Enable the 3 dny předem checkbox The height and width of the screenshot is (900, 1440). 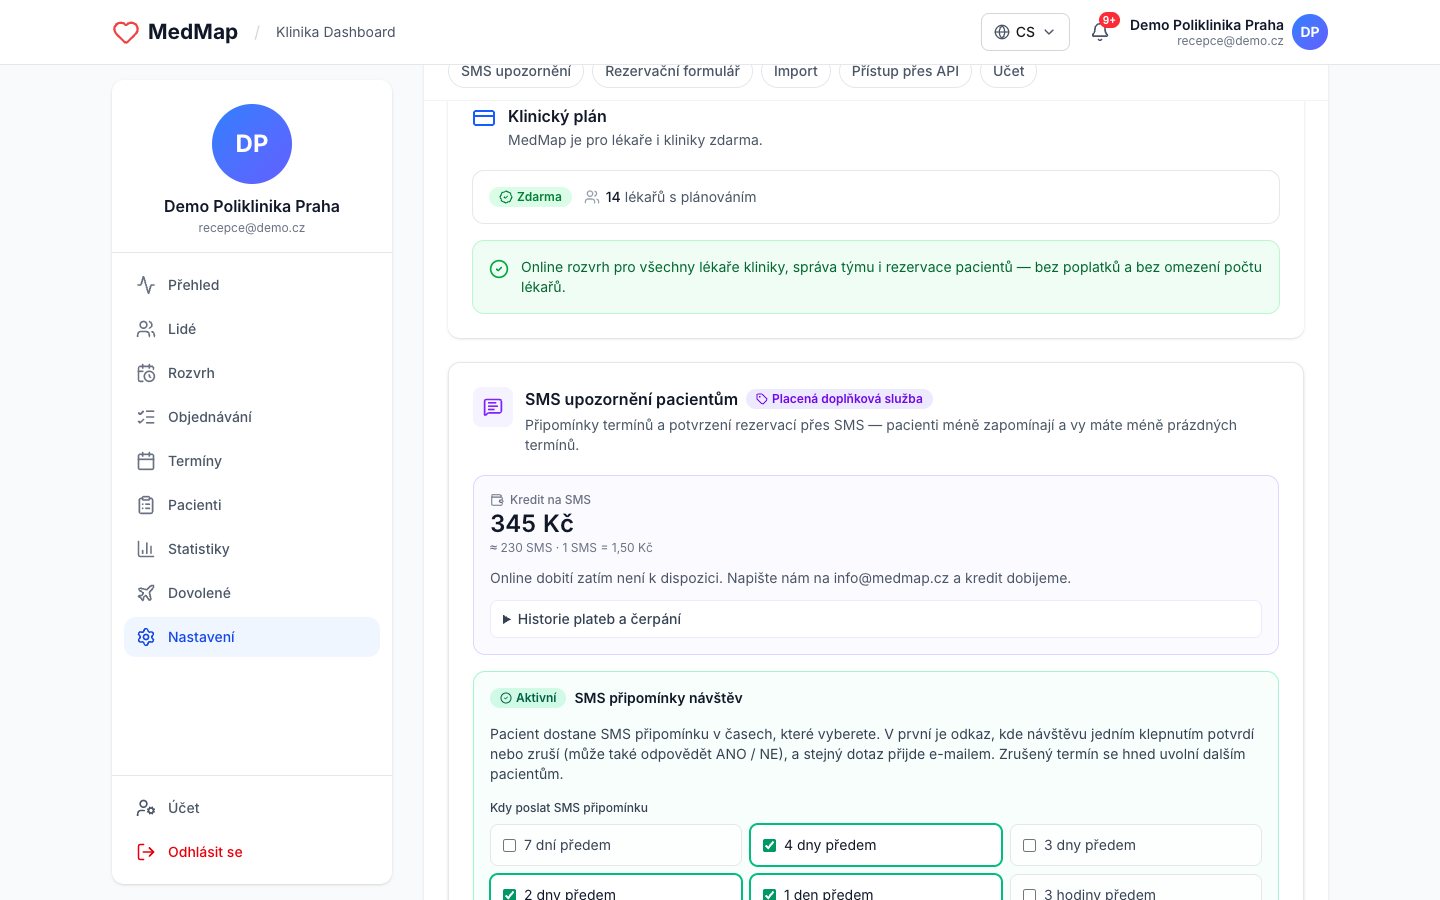click(1029, 845)
